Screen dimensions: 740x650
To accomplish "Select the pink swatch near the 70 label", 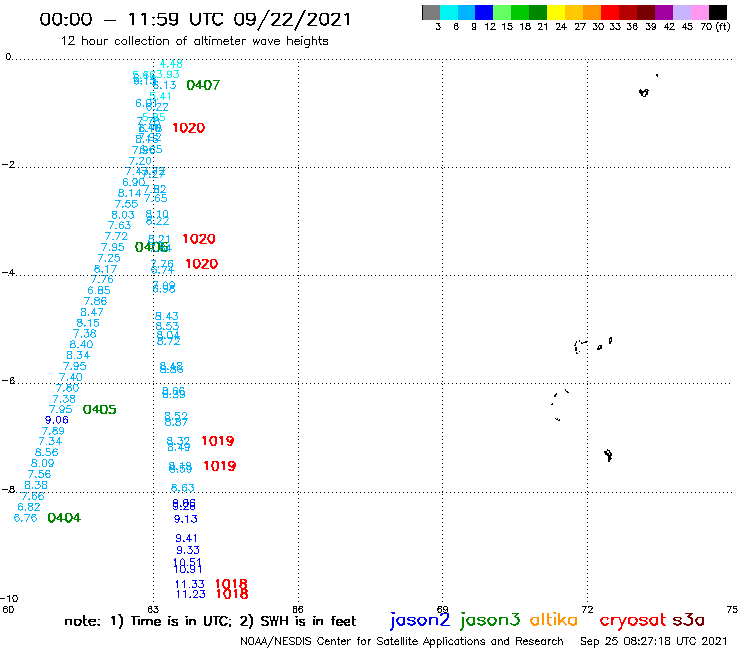I will pos(700,12).
